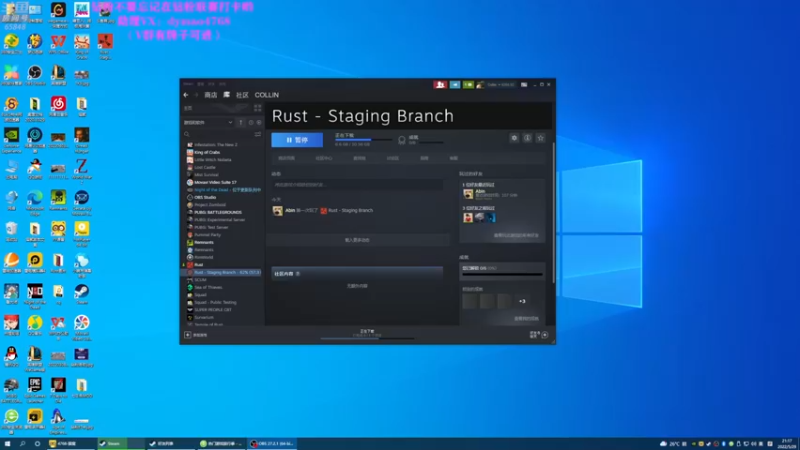Open the first avatar under friends who played before
The image size is (800, 450).
(x=468, y=217)
